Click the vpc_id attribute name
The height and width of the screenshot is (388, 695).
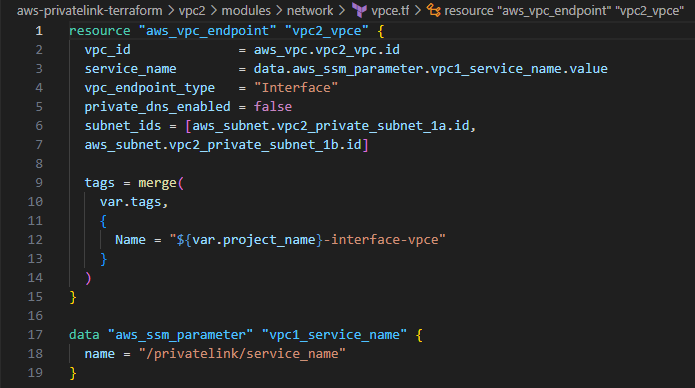(108, 50)
